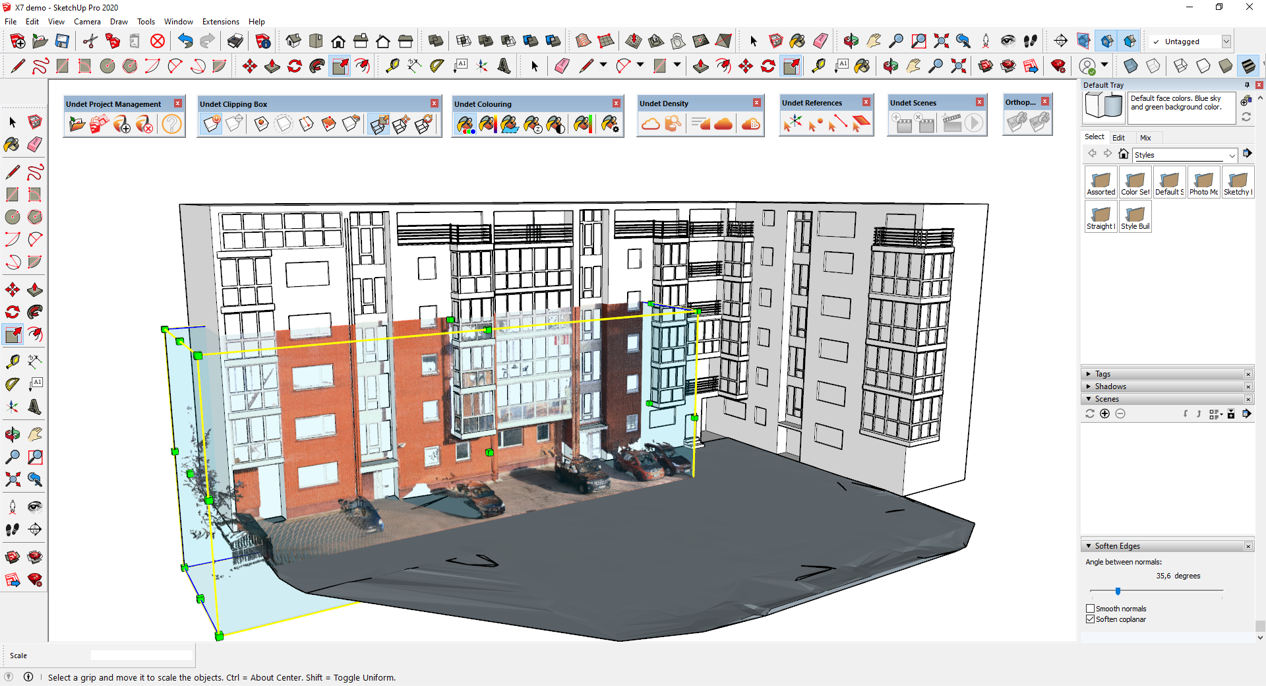This screenshot has width=1266, height=686.
Task: Open the Assorted styles folder thumbnail
Action: coord(1101,182)
